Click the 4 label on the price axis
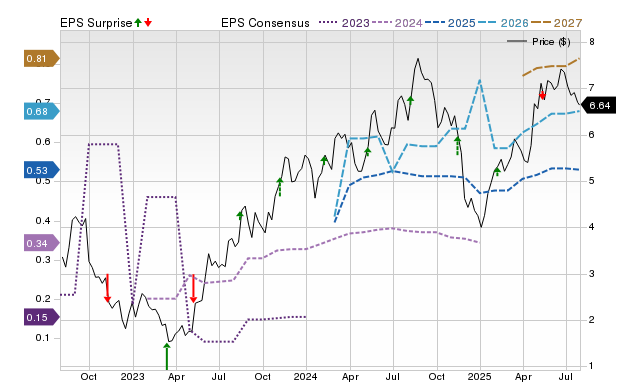This screenshot has width=640, height=382. (x=591, y=227)
